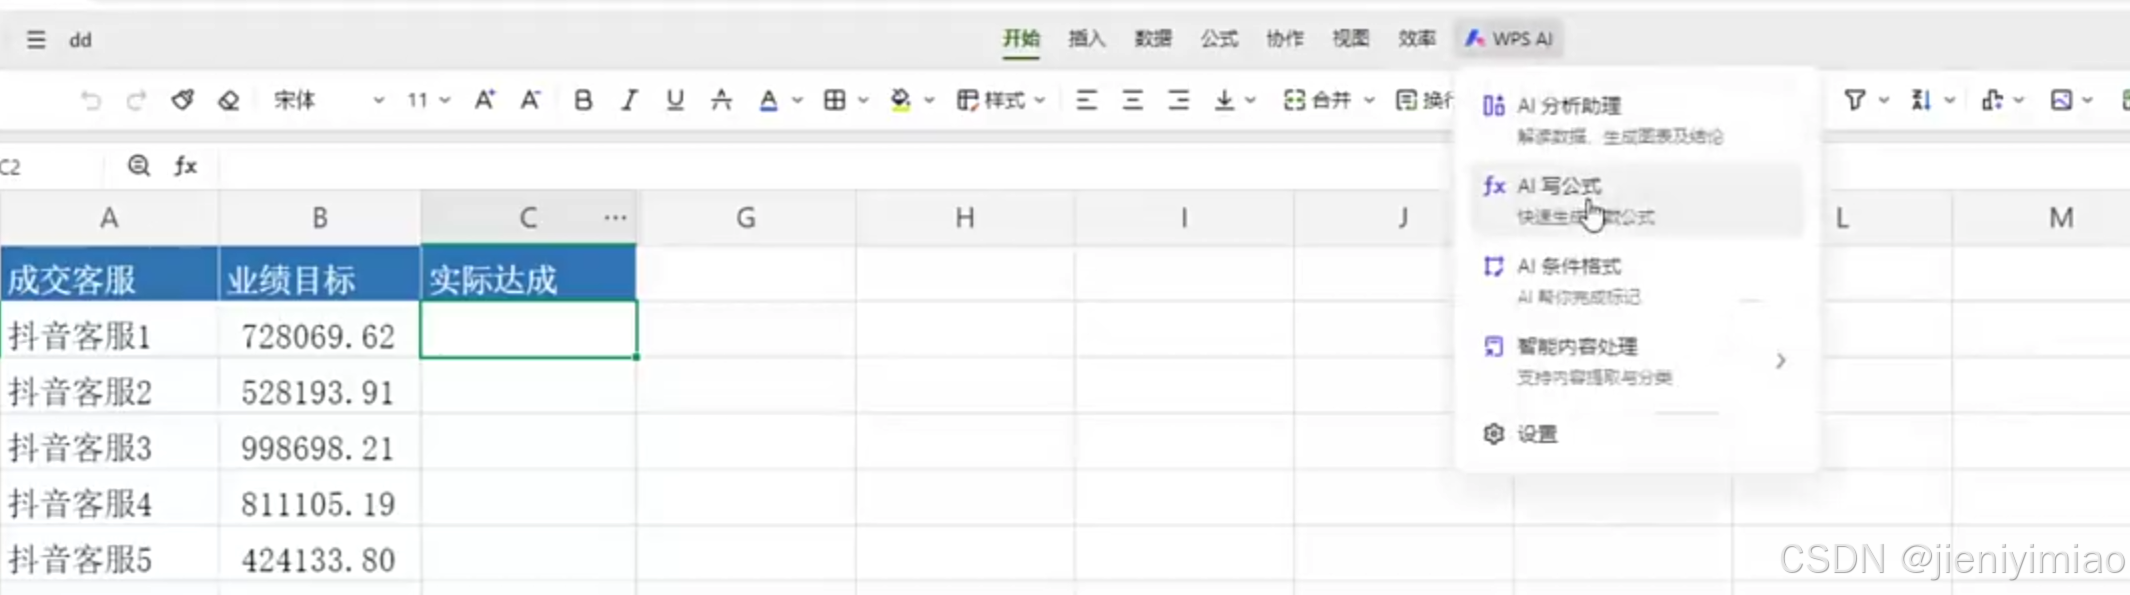Select the Format Painter brush

[x=182, y=100]
